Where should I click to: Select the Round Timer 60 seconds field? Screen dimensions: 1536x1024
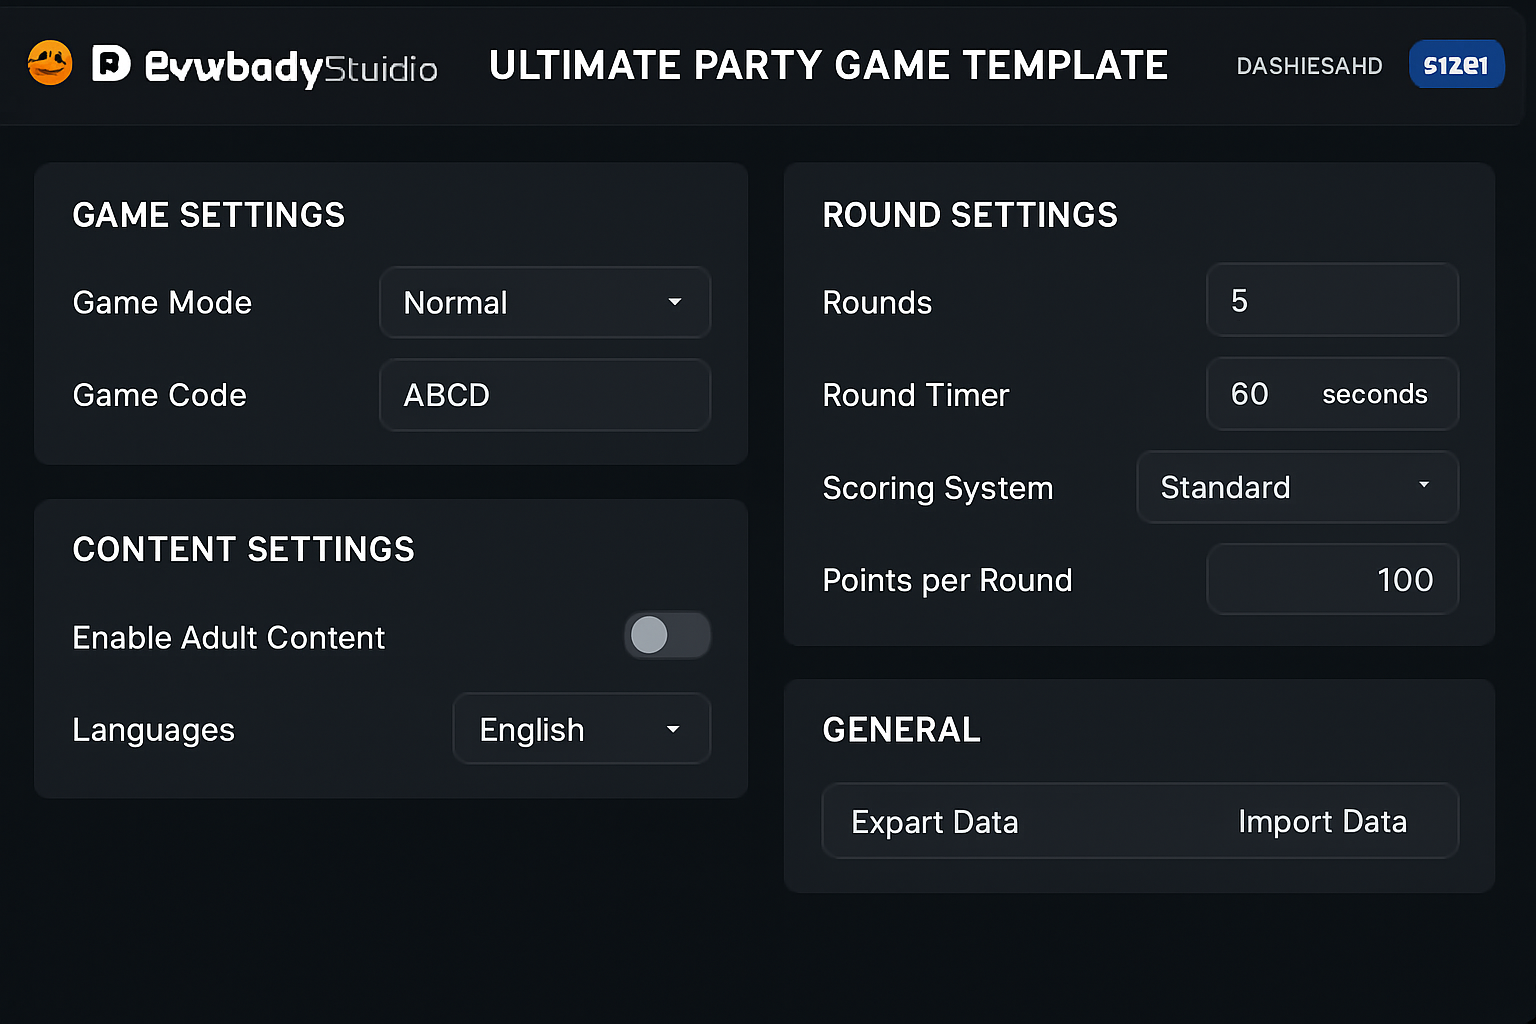click(1331, 394)
